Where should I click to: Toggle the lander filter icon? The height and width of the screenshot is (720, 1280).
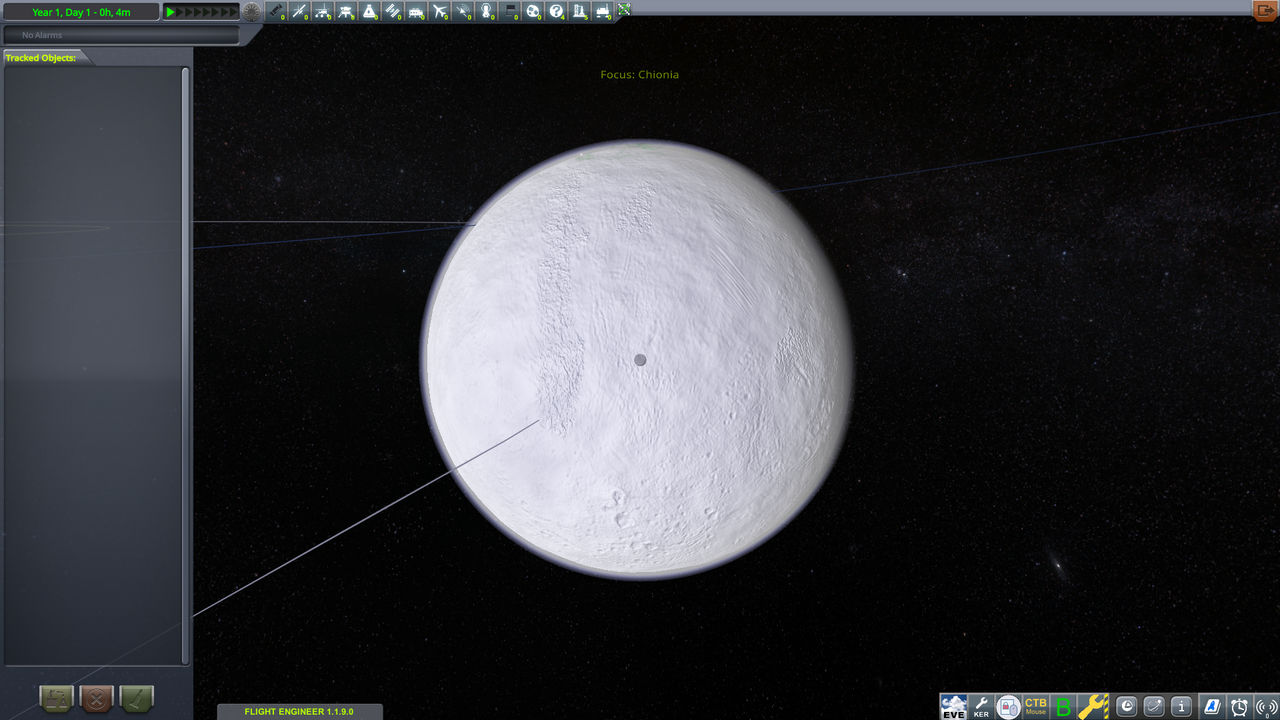[346, 11]
